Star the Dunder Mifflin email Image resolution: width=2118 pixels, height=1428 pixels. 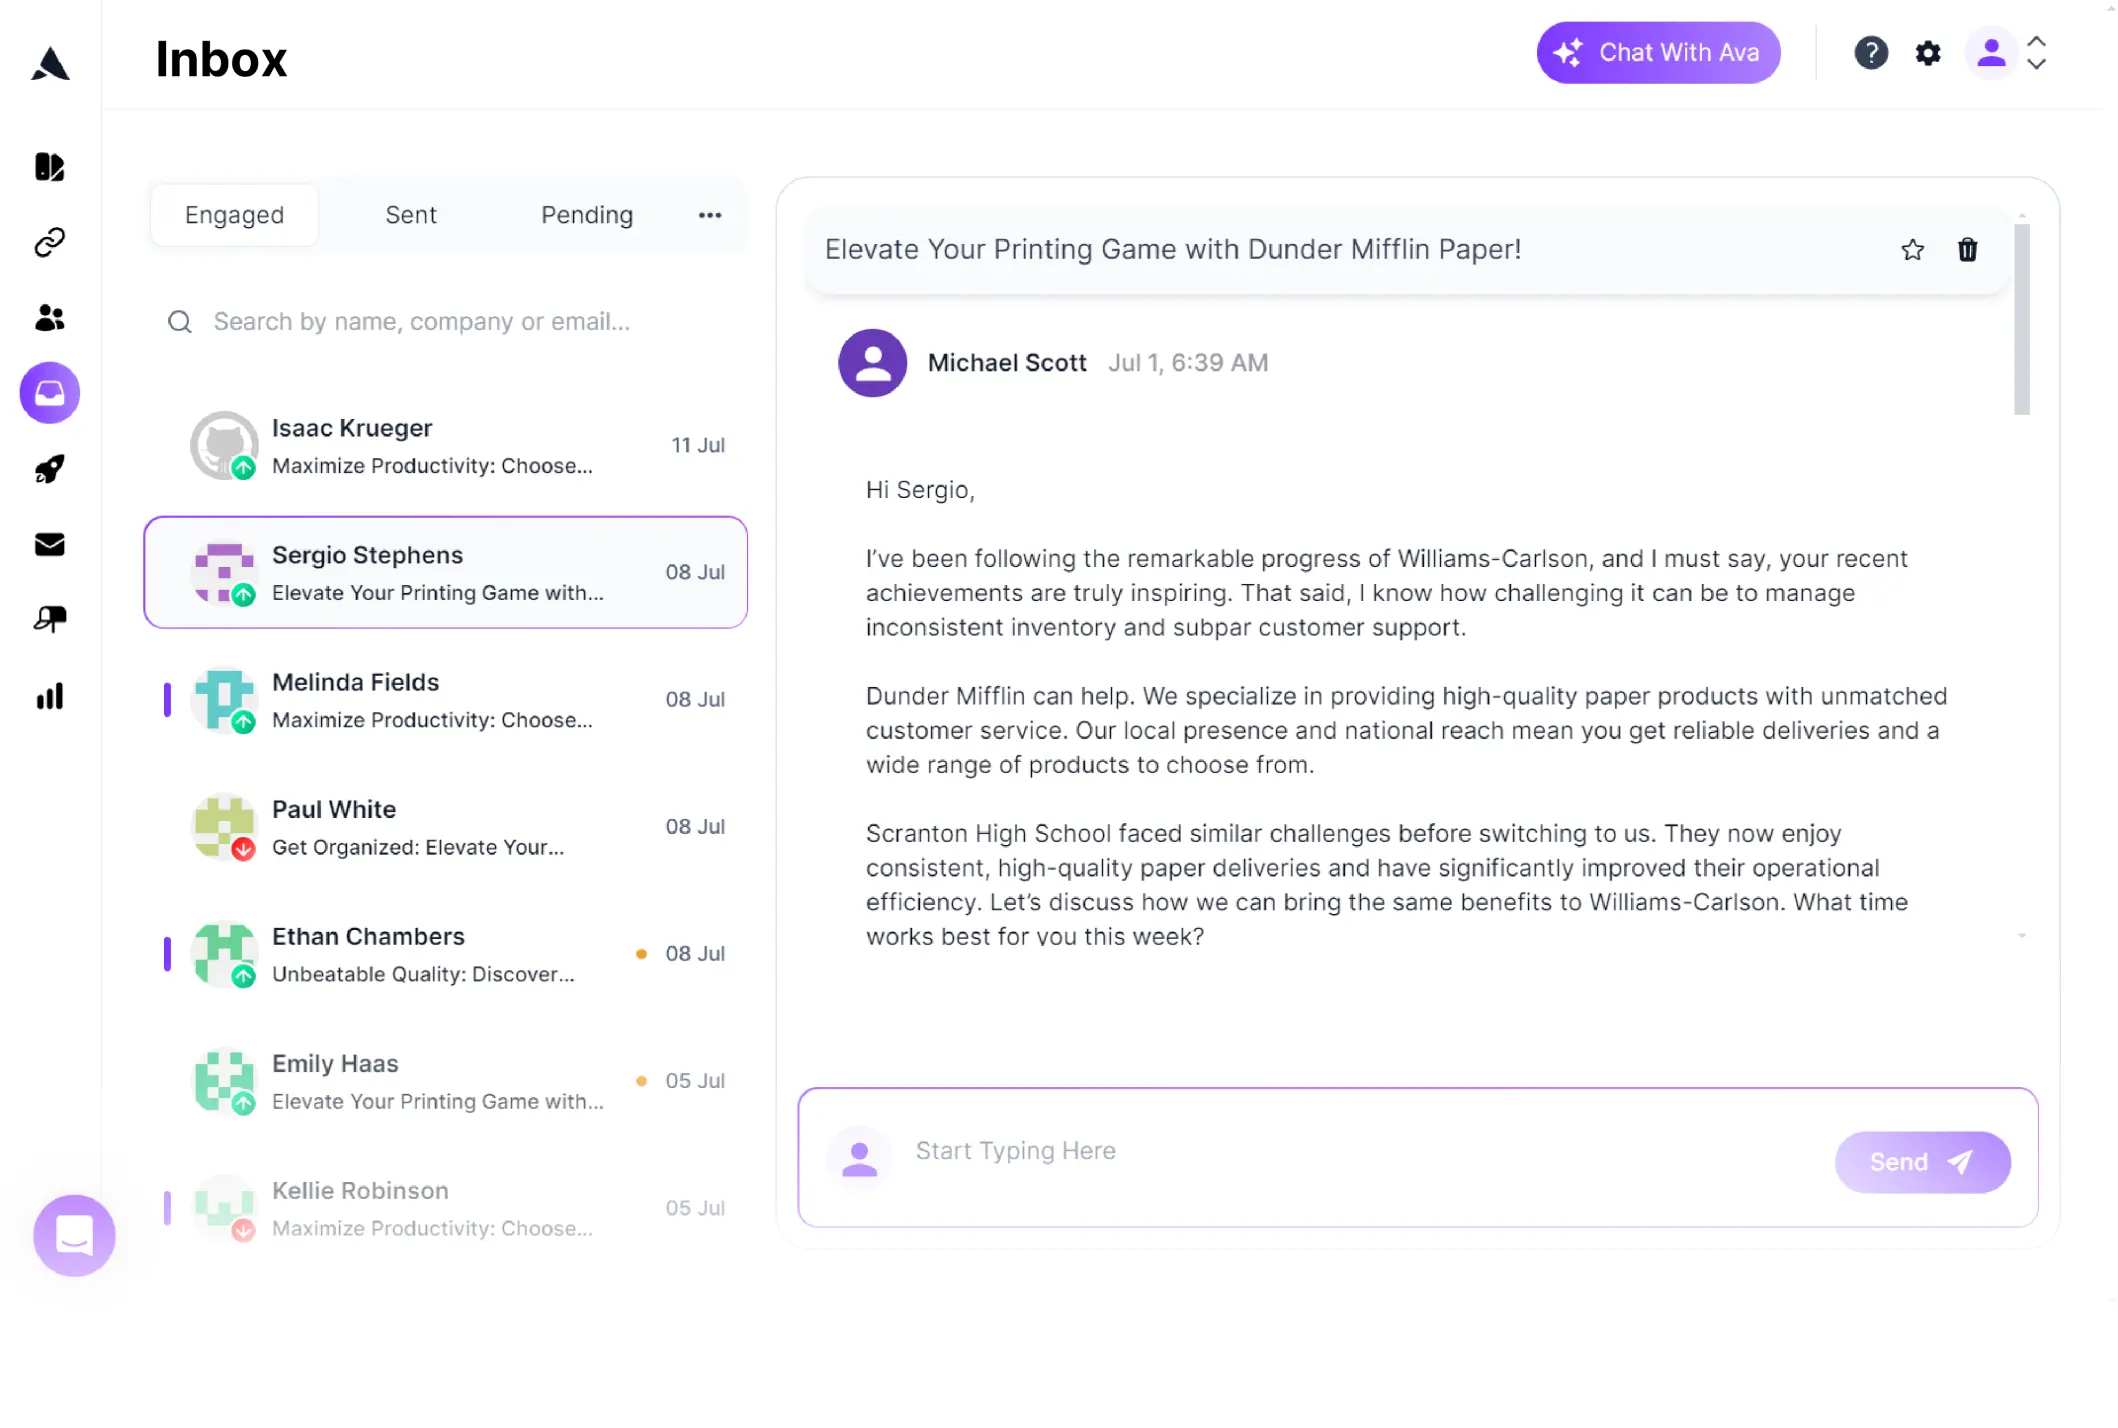1912,250
